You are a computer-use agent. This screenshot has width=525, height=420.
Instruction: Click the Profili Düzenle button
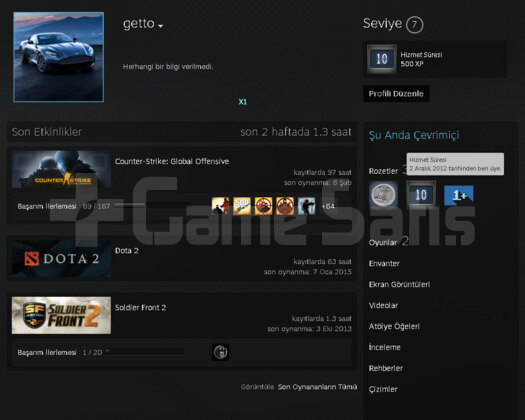pos(396,94)
